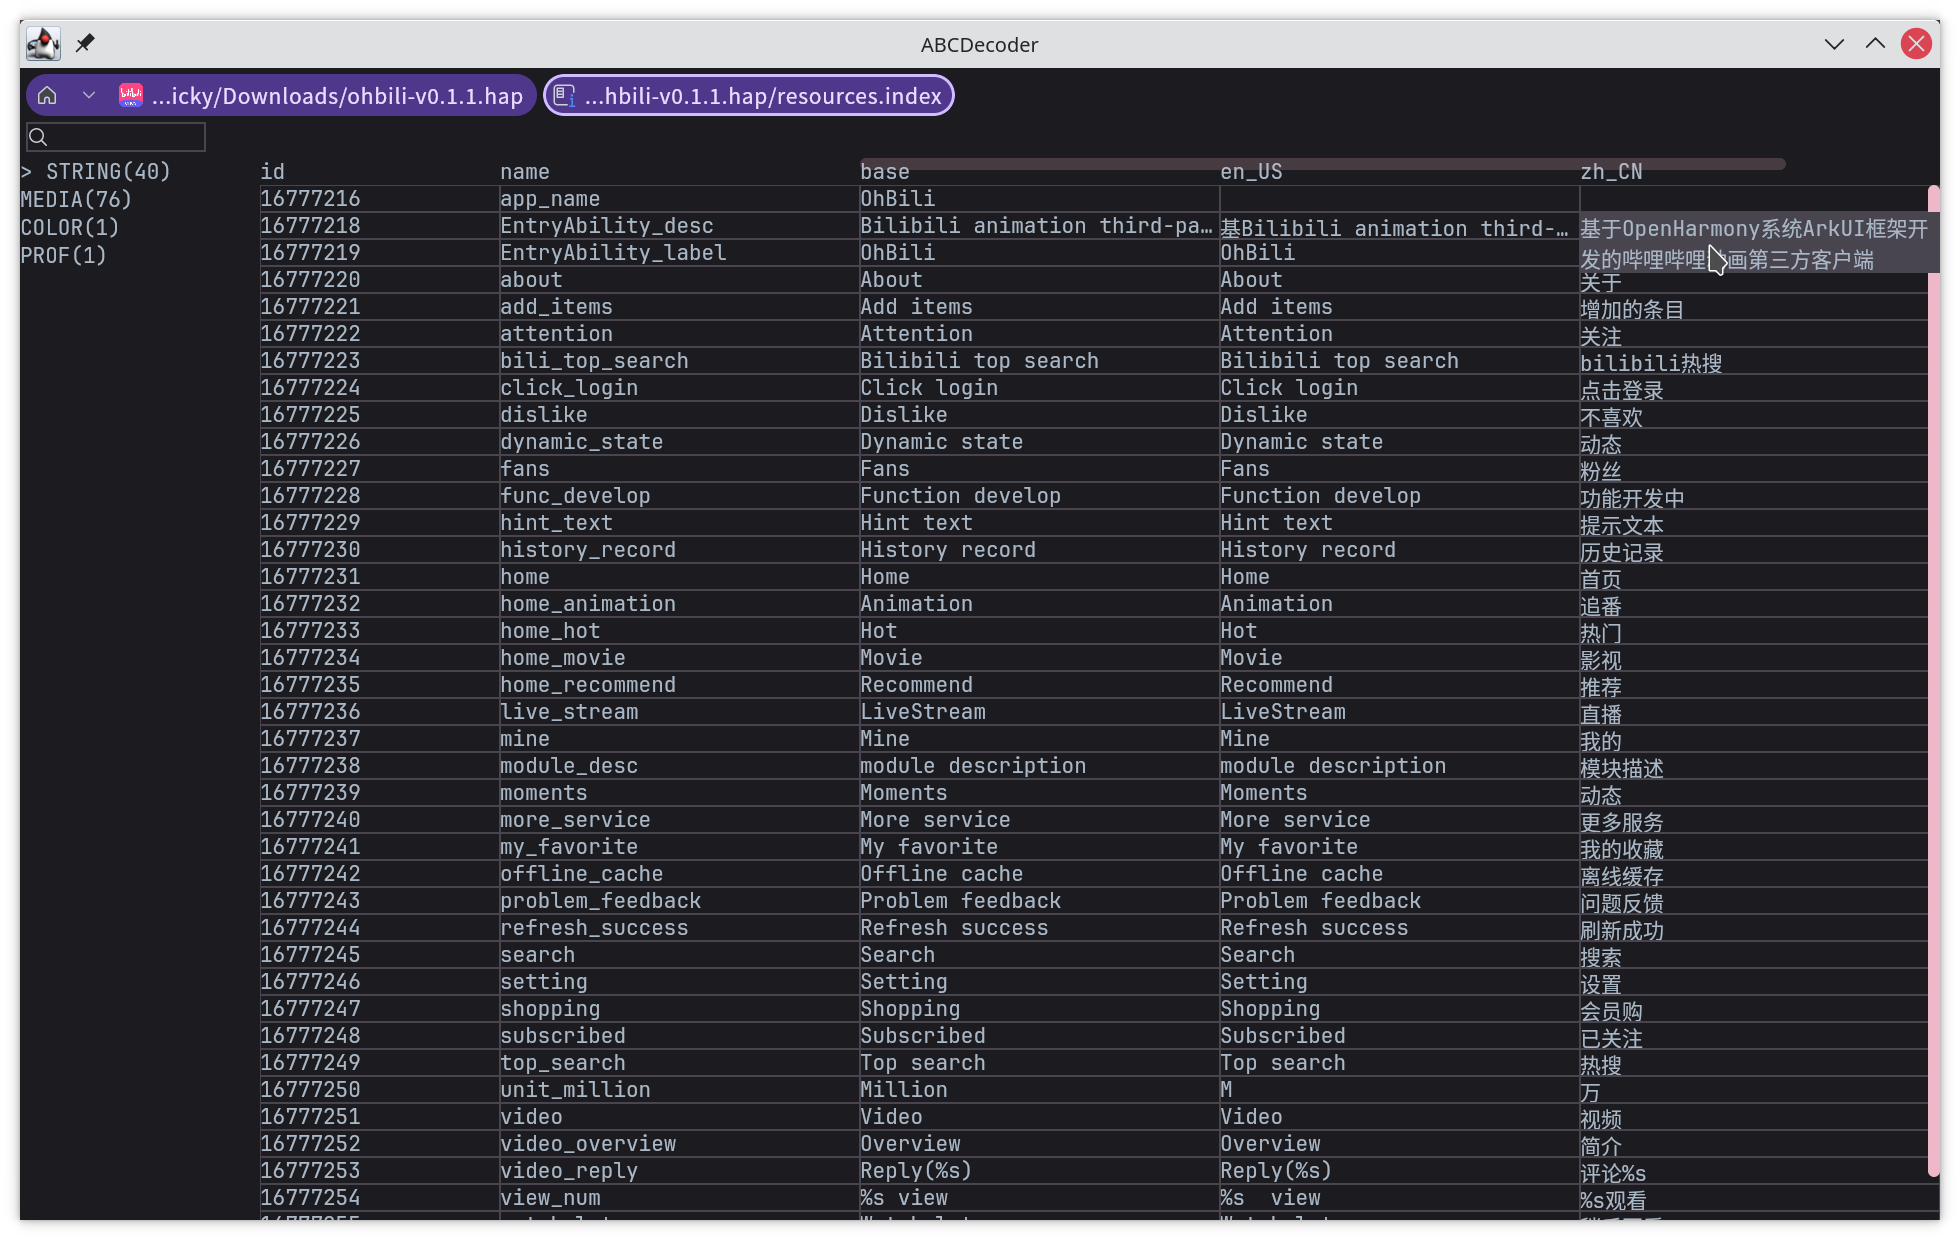Click the add_items name cell
Screen dimensions: 1960x1240
(680, 306)
